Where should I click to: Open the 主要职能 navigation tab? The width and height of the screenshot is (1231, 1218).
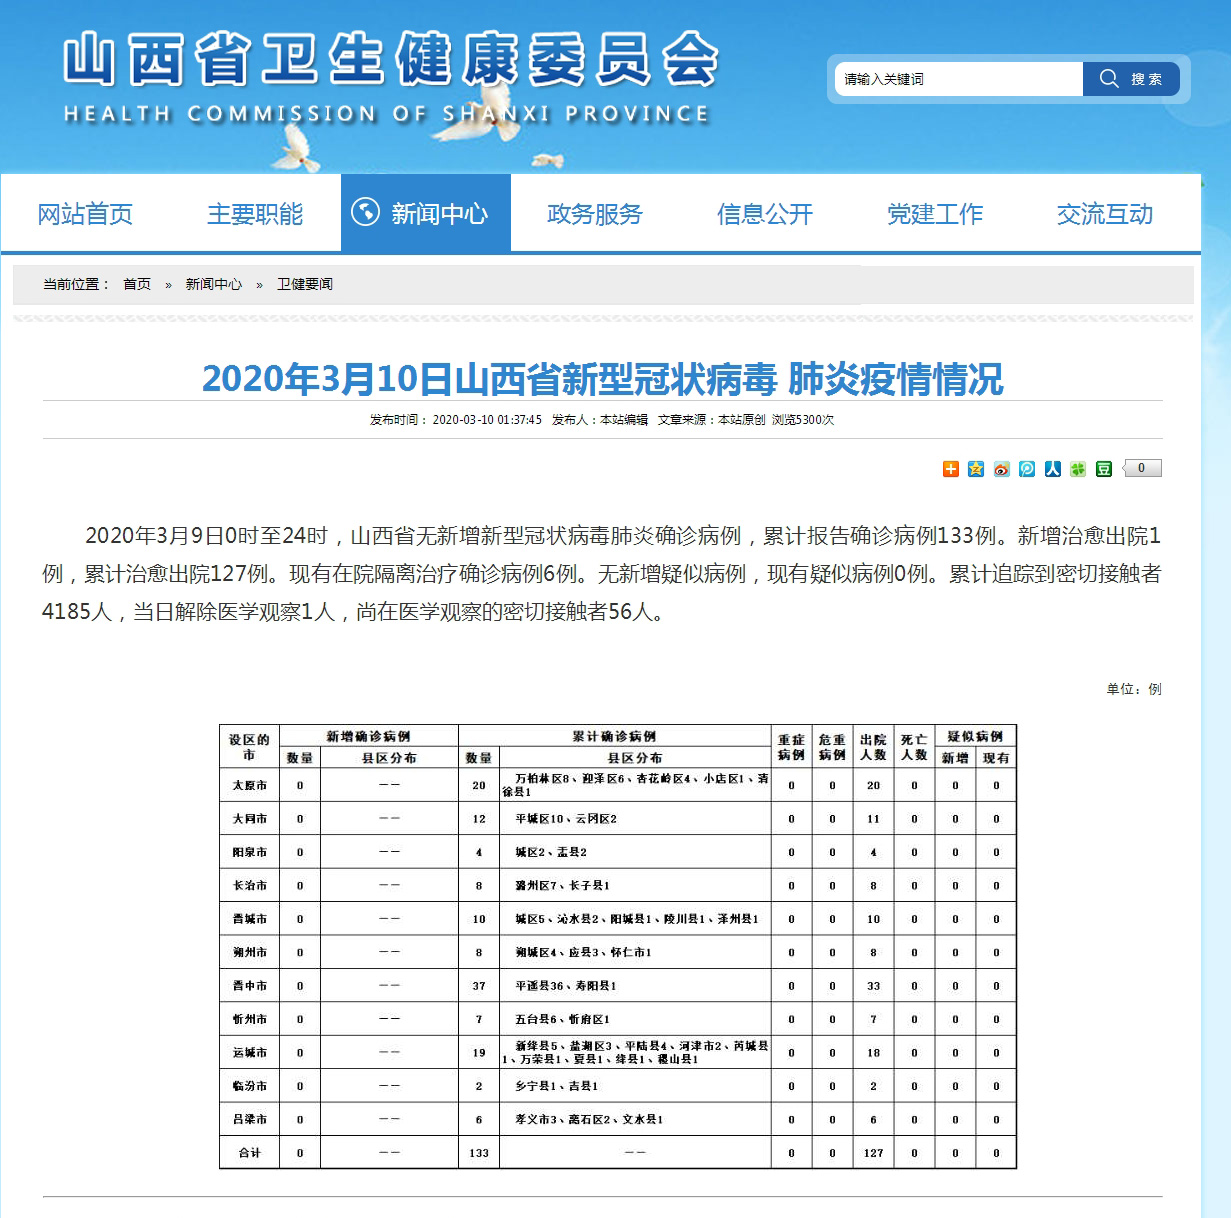coord(255,214)
